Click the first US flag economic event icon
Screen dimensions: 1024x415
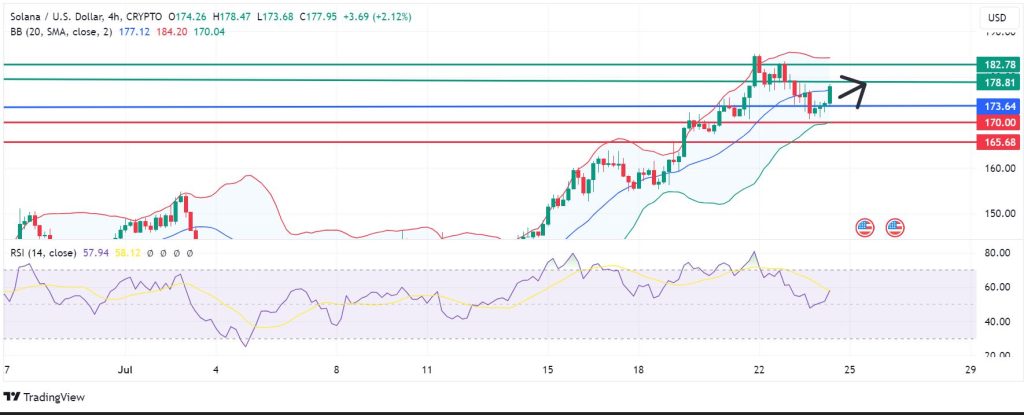pyautogui.click(x=865, y=227)
